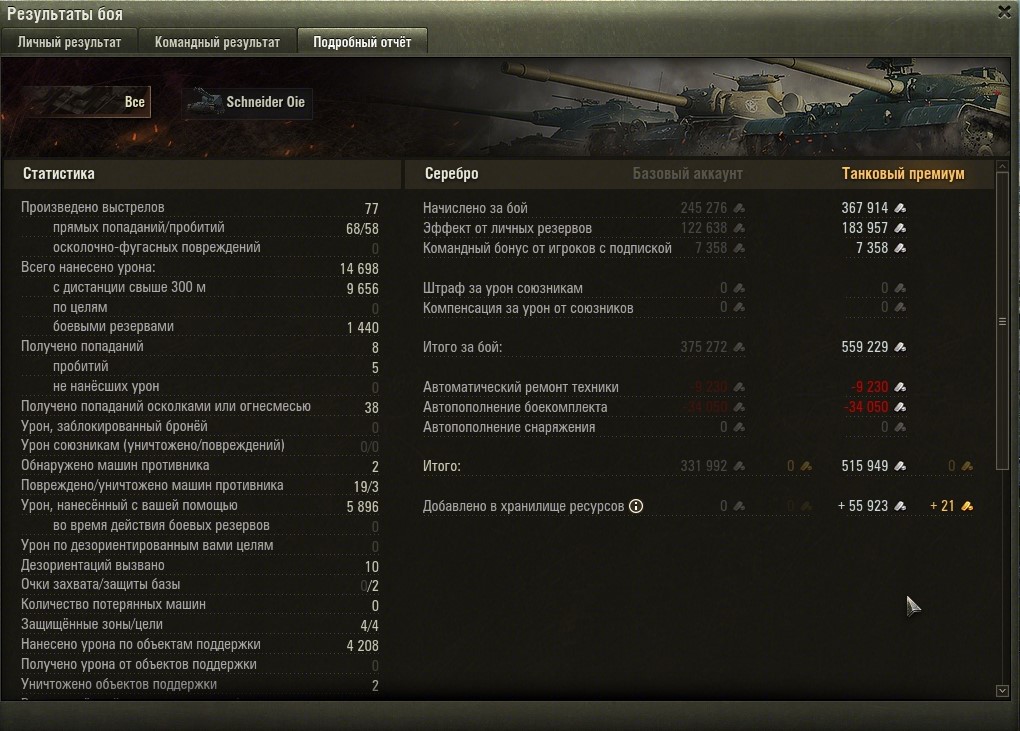Click the Базовый аккаунт column header
The width and height of the screenshot is (1020, 731).
[688, 174]
